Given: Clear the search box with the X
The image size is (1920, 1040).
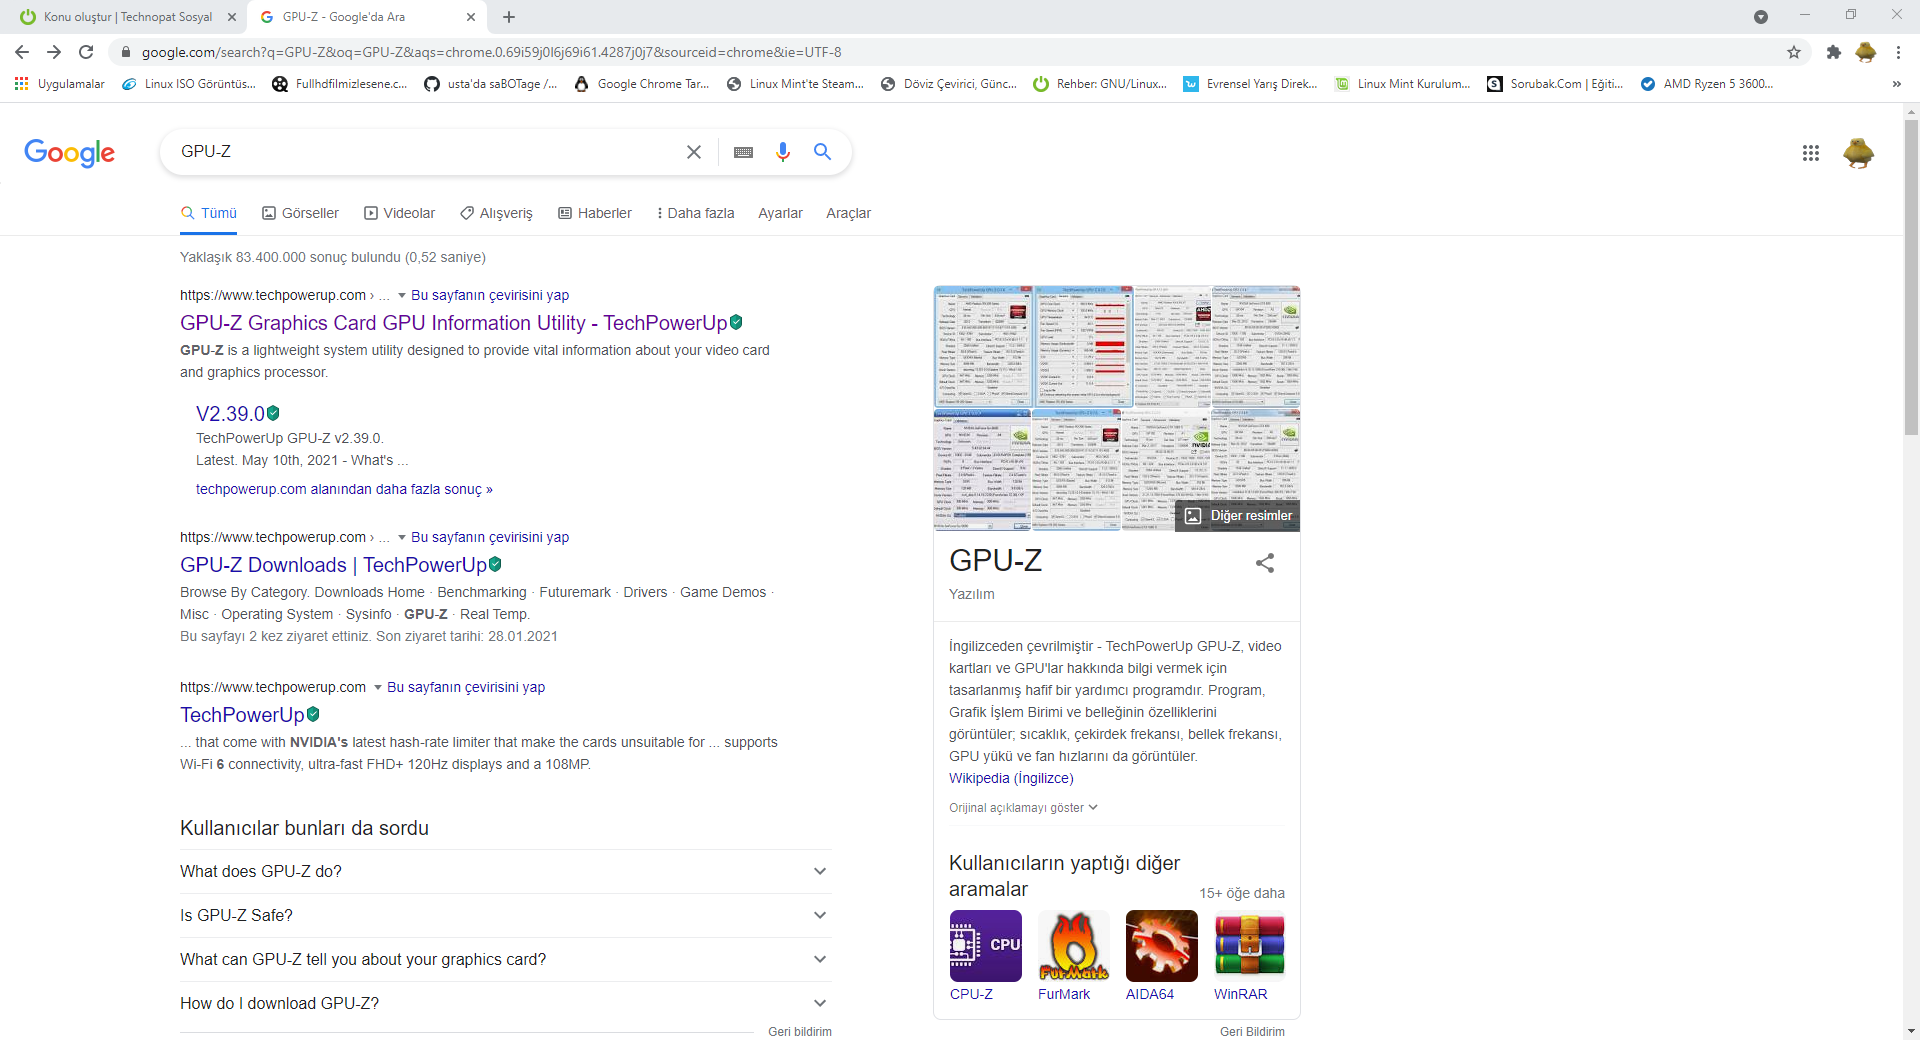Looking at the screenshot, I should [694, 152].
